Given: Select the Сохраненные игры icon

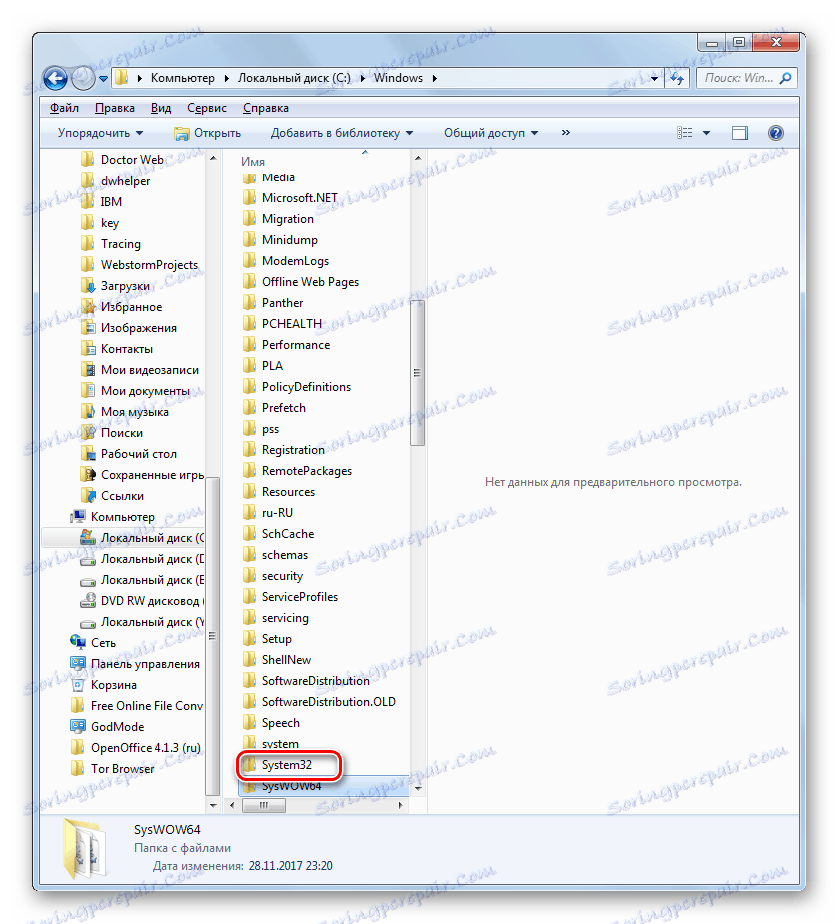Looking at the screenshot, I should point(88,474).
